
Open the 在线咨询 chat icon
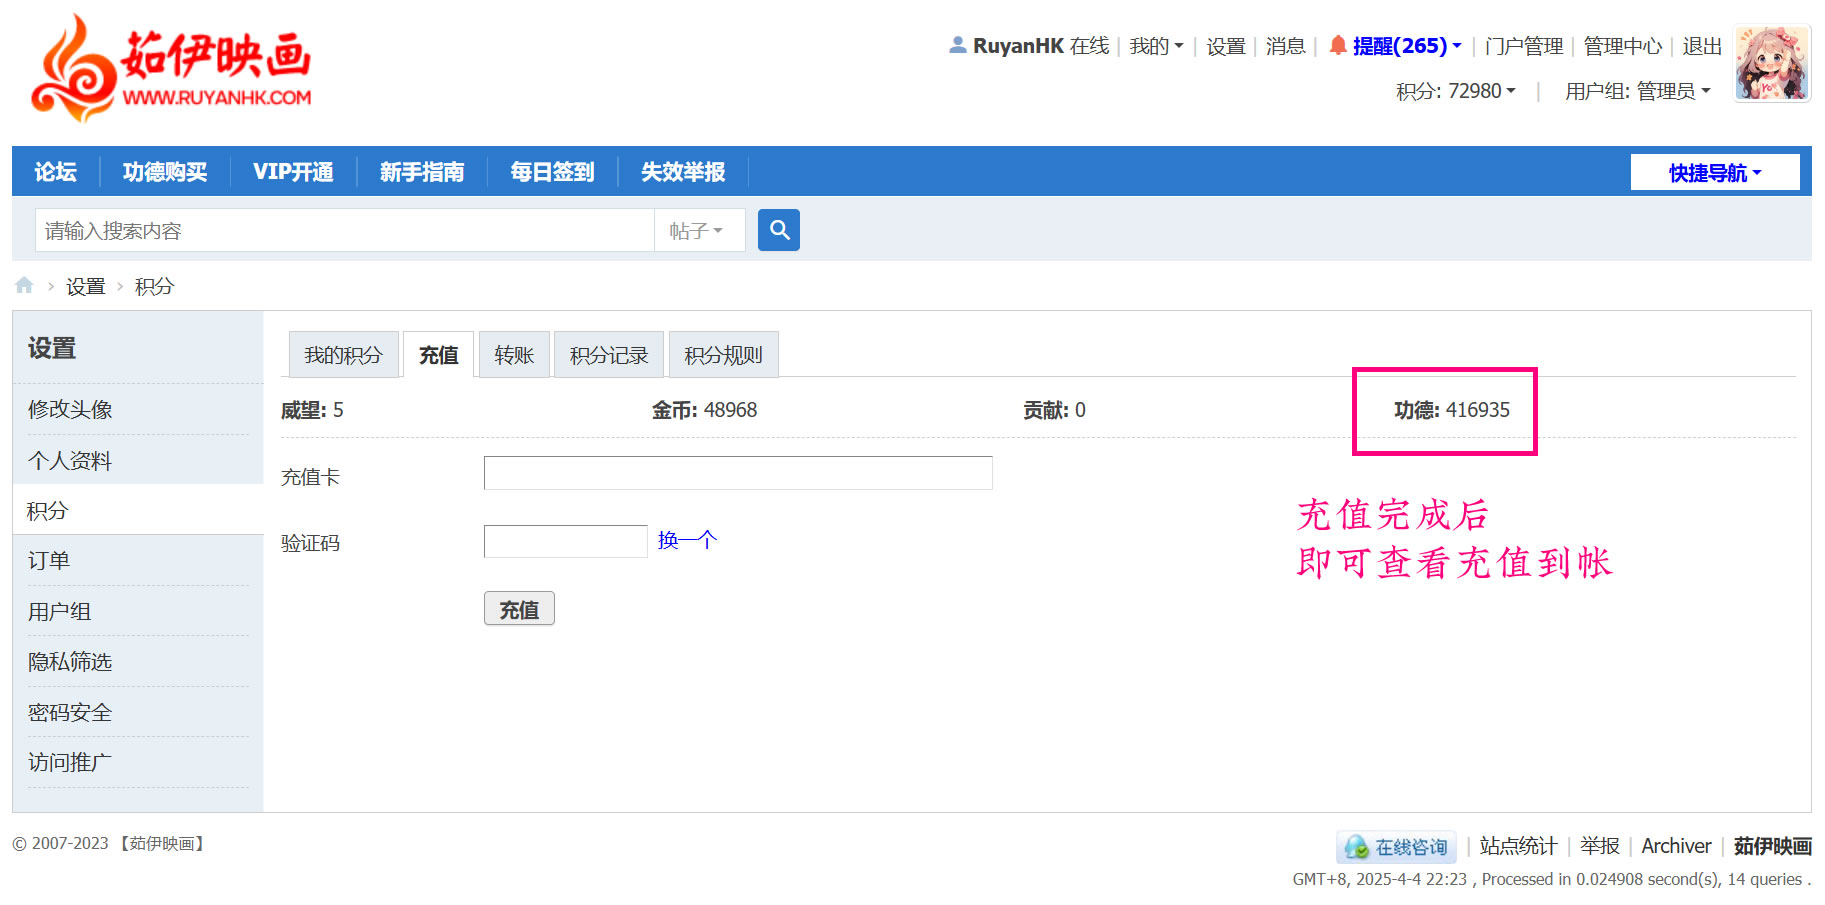coord(1396,847)
